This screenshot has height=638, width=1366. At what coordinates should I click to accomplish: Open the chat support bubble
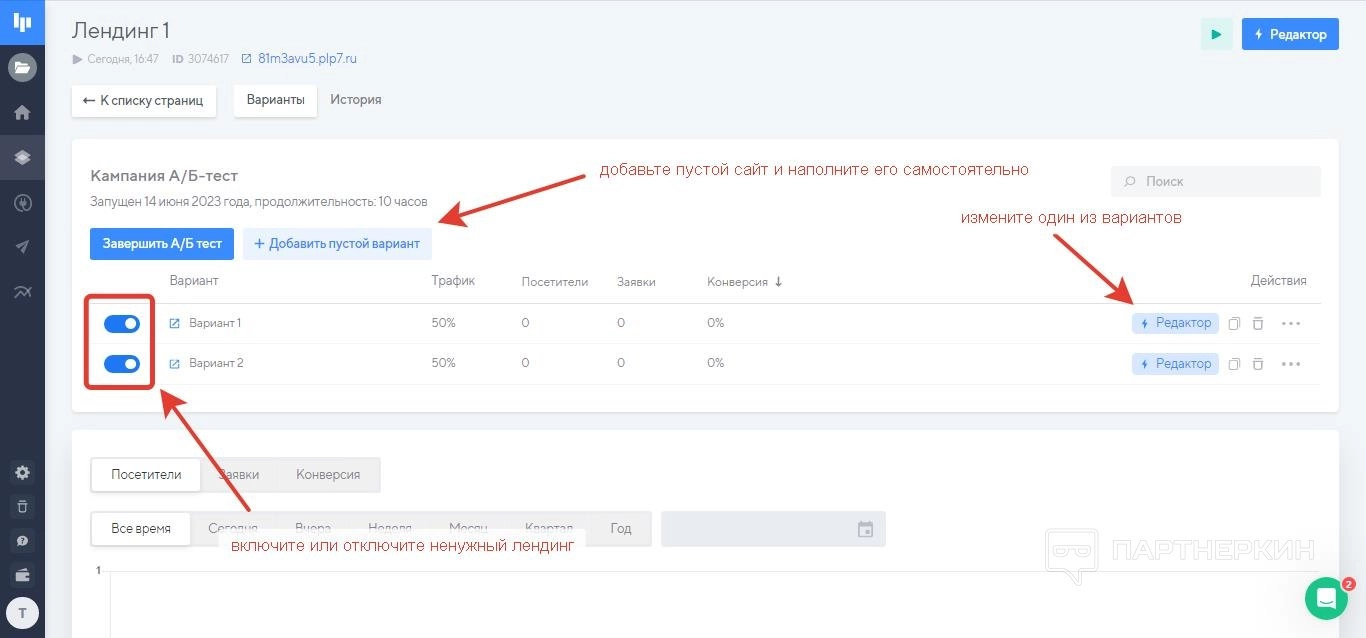tap(1326, 598)
